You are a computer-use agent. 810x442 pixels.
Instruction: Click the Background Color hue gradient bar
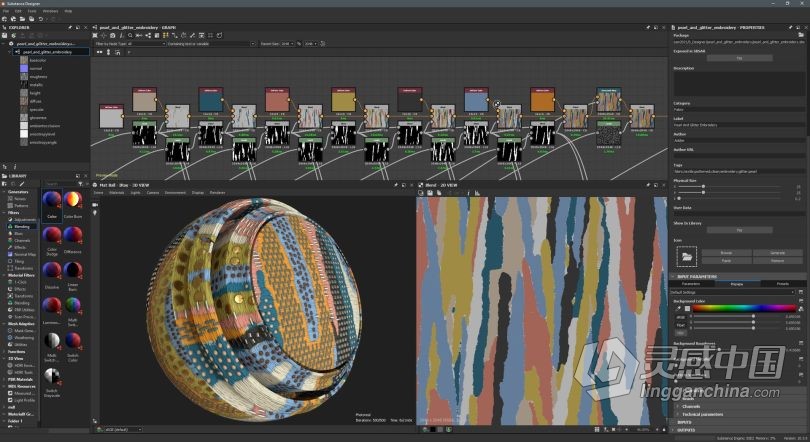[743, 308]
